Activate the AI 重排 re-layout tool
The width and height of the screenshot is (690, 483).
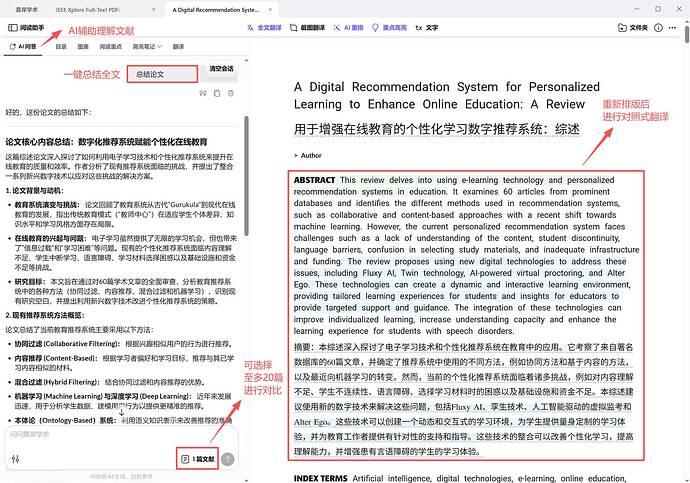[x=349, y=28]
